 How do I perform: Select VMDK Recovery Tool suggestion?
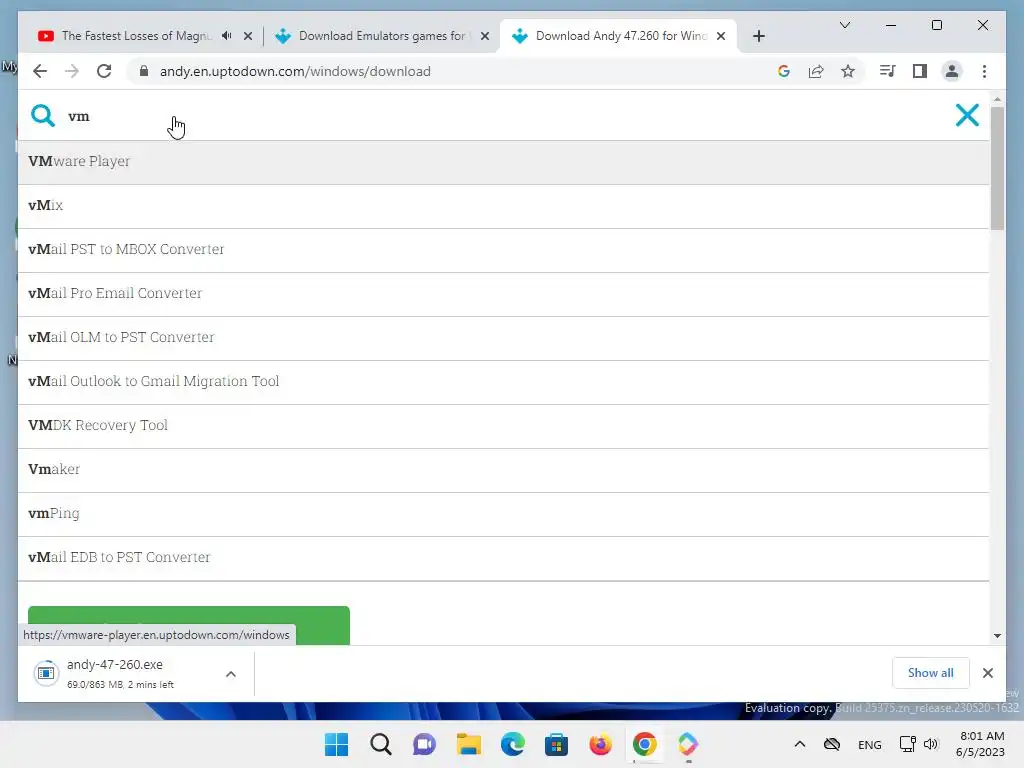click(x=503, y=425)
